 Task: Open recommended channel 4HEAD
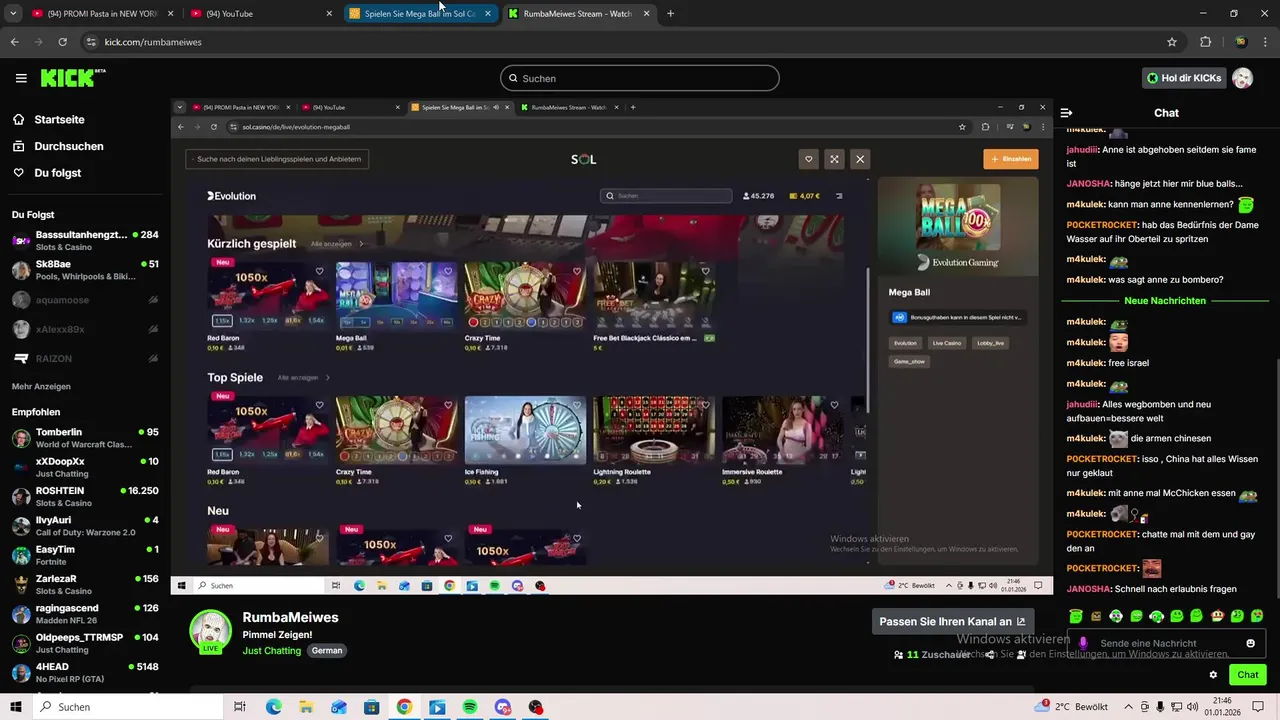(85, 672)
